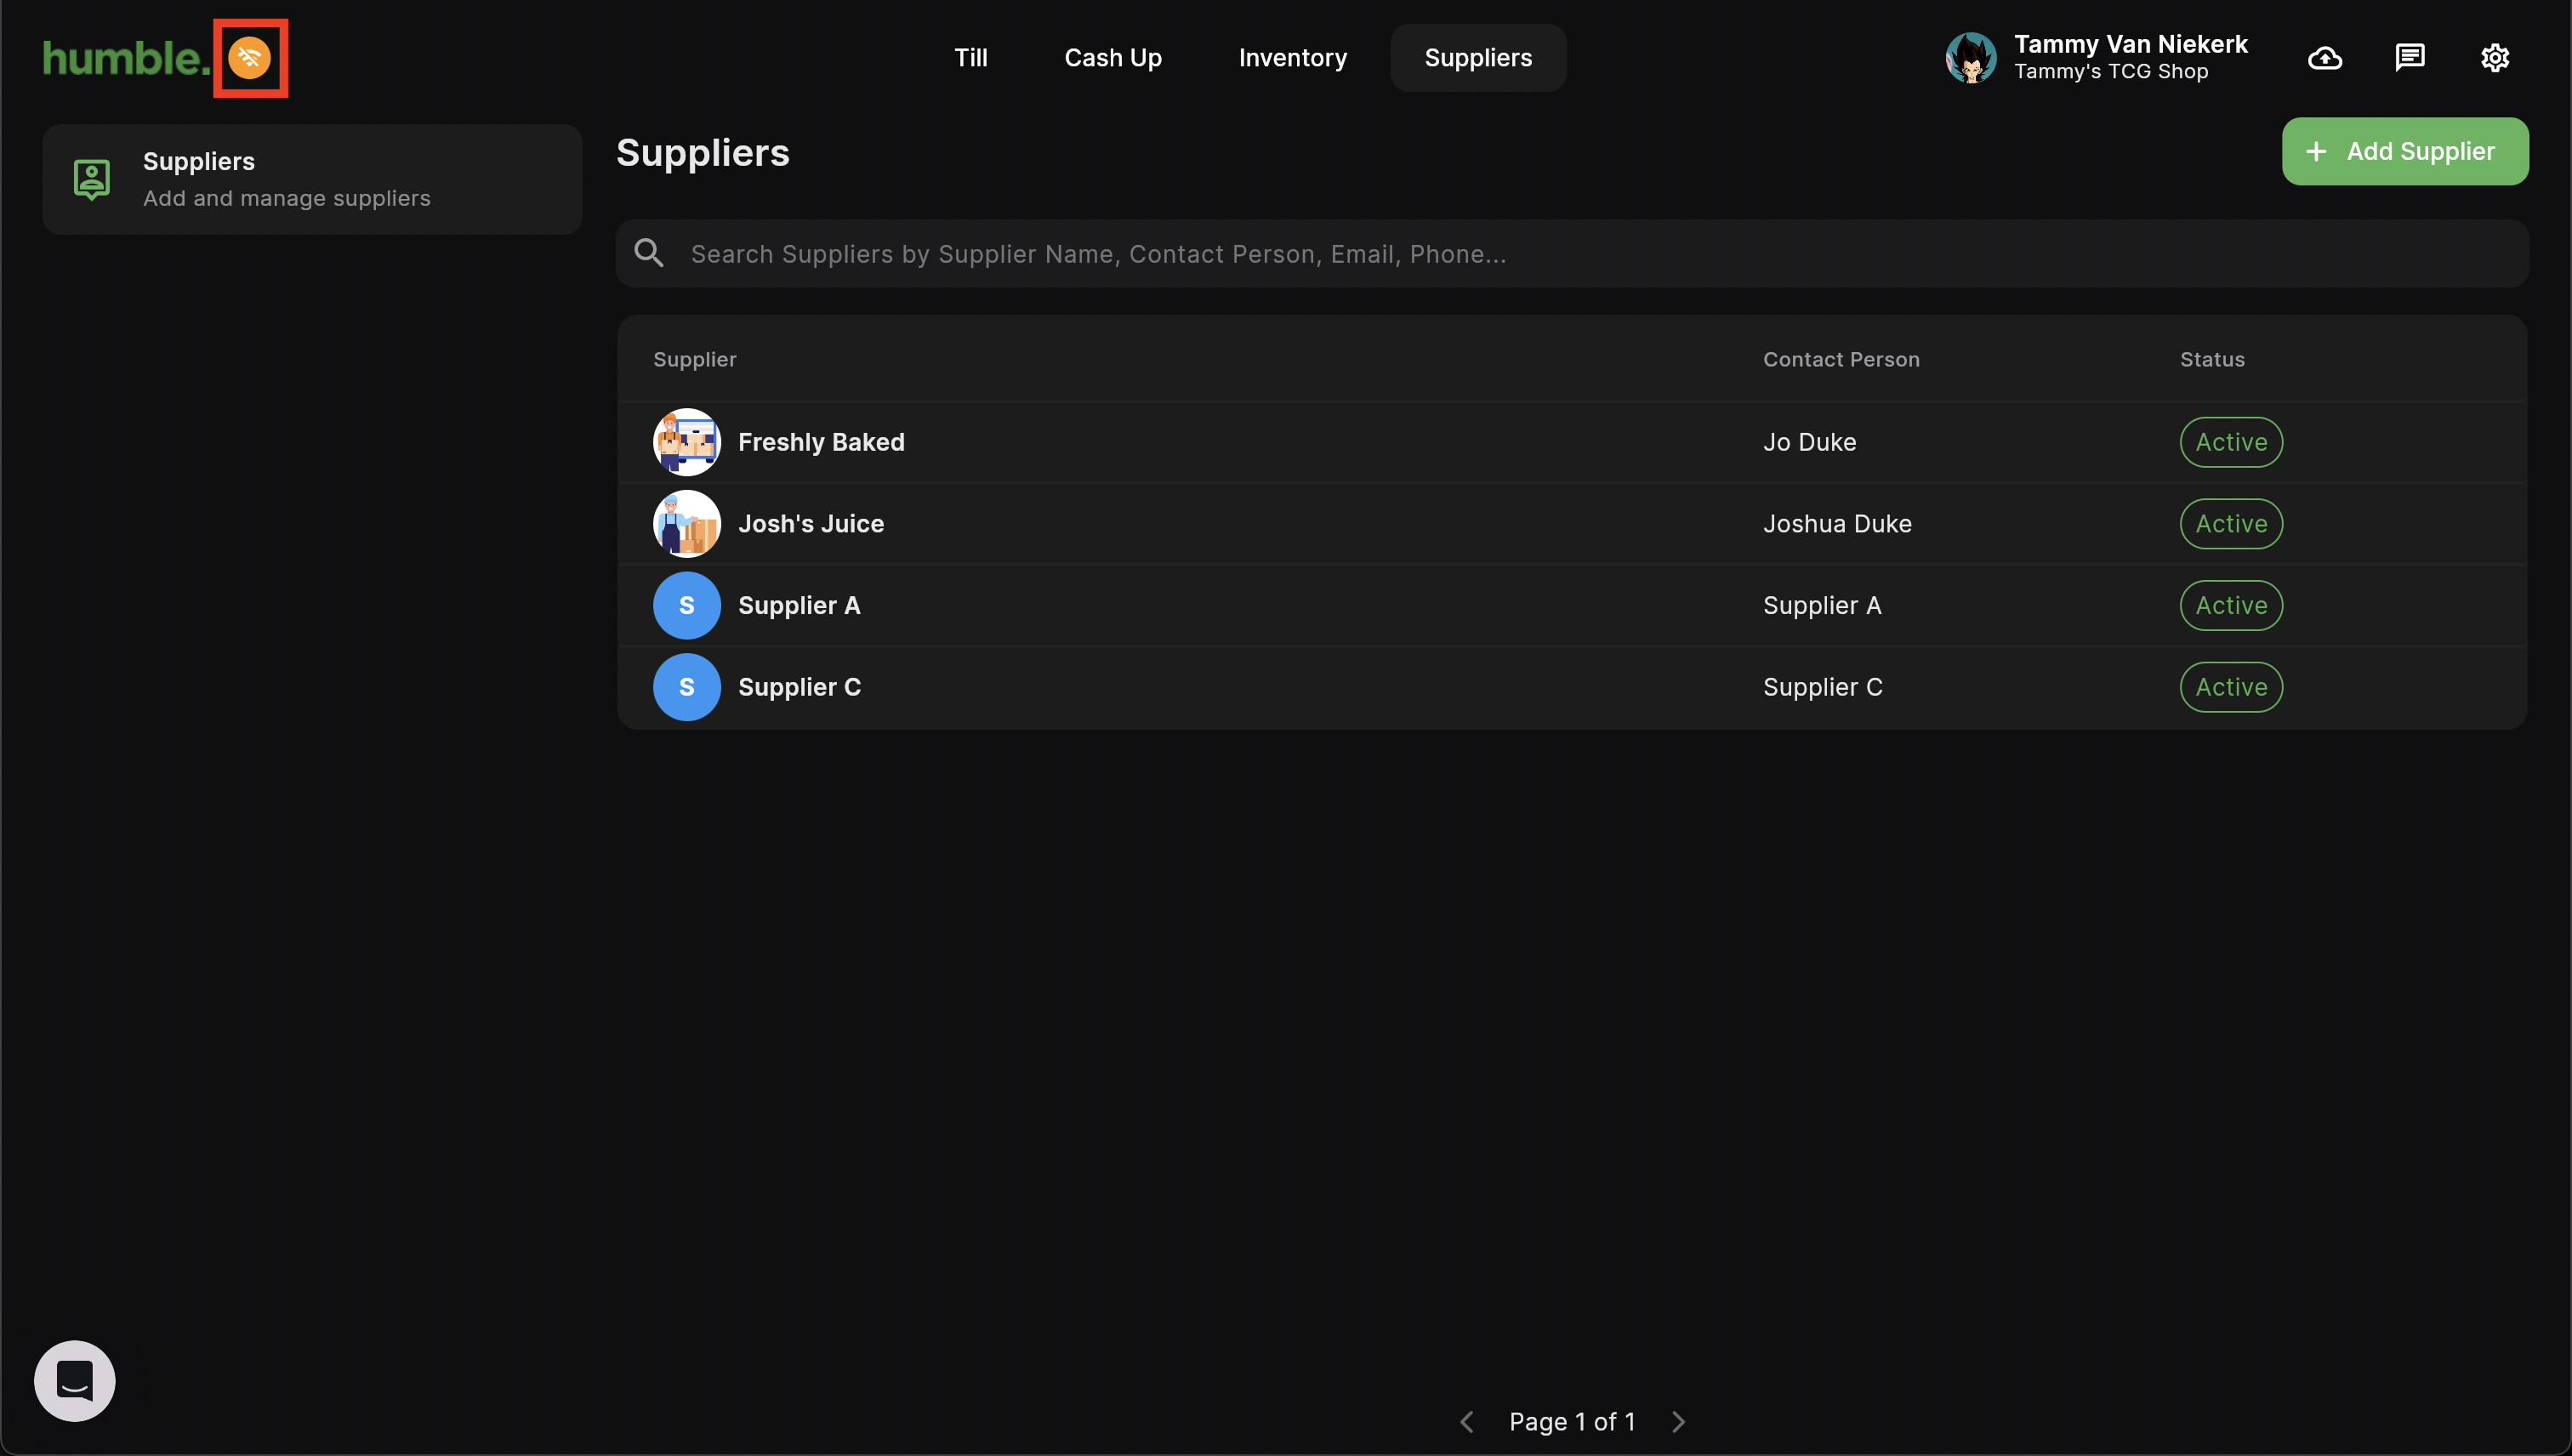
Task: Click contact person Joshua Duke
Action: [x=1837, y=524]
